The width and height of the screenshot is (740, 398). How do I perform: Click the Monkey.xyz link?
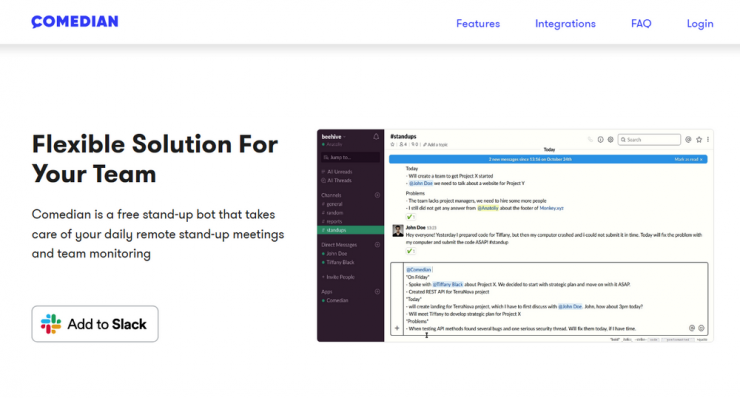(x=551, y=208)
